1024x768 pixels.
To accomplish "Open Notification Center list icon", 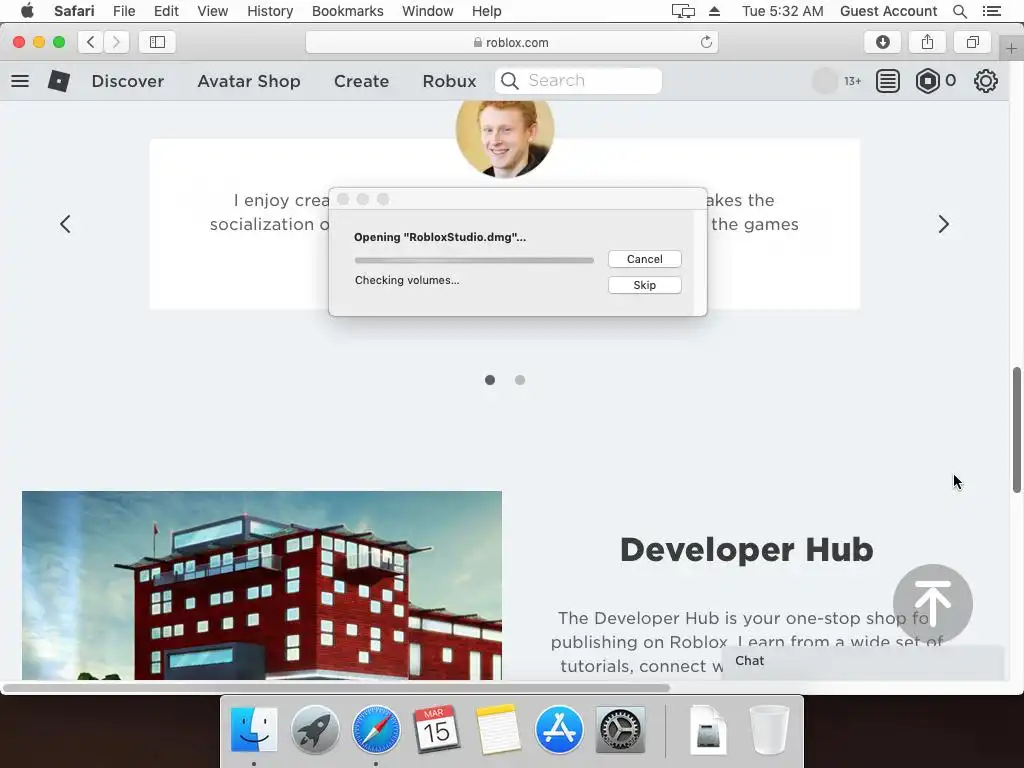I will (x=991, y=11).
